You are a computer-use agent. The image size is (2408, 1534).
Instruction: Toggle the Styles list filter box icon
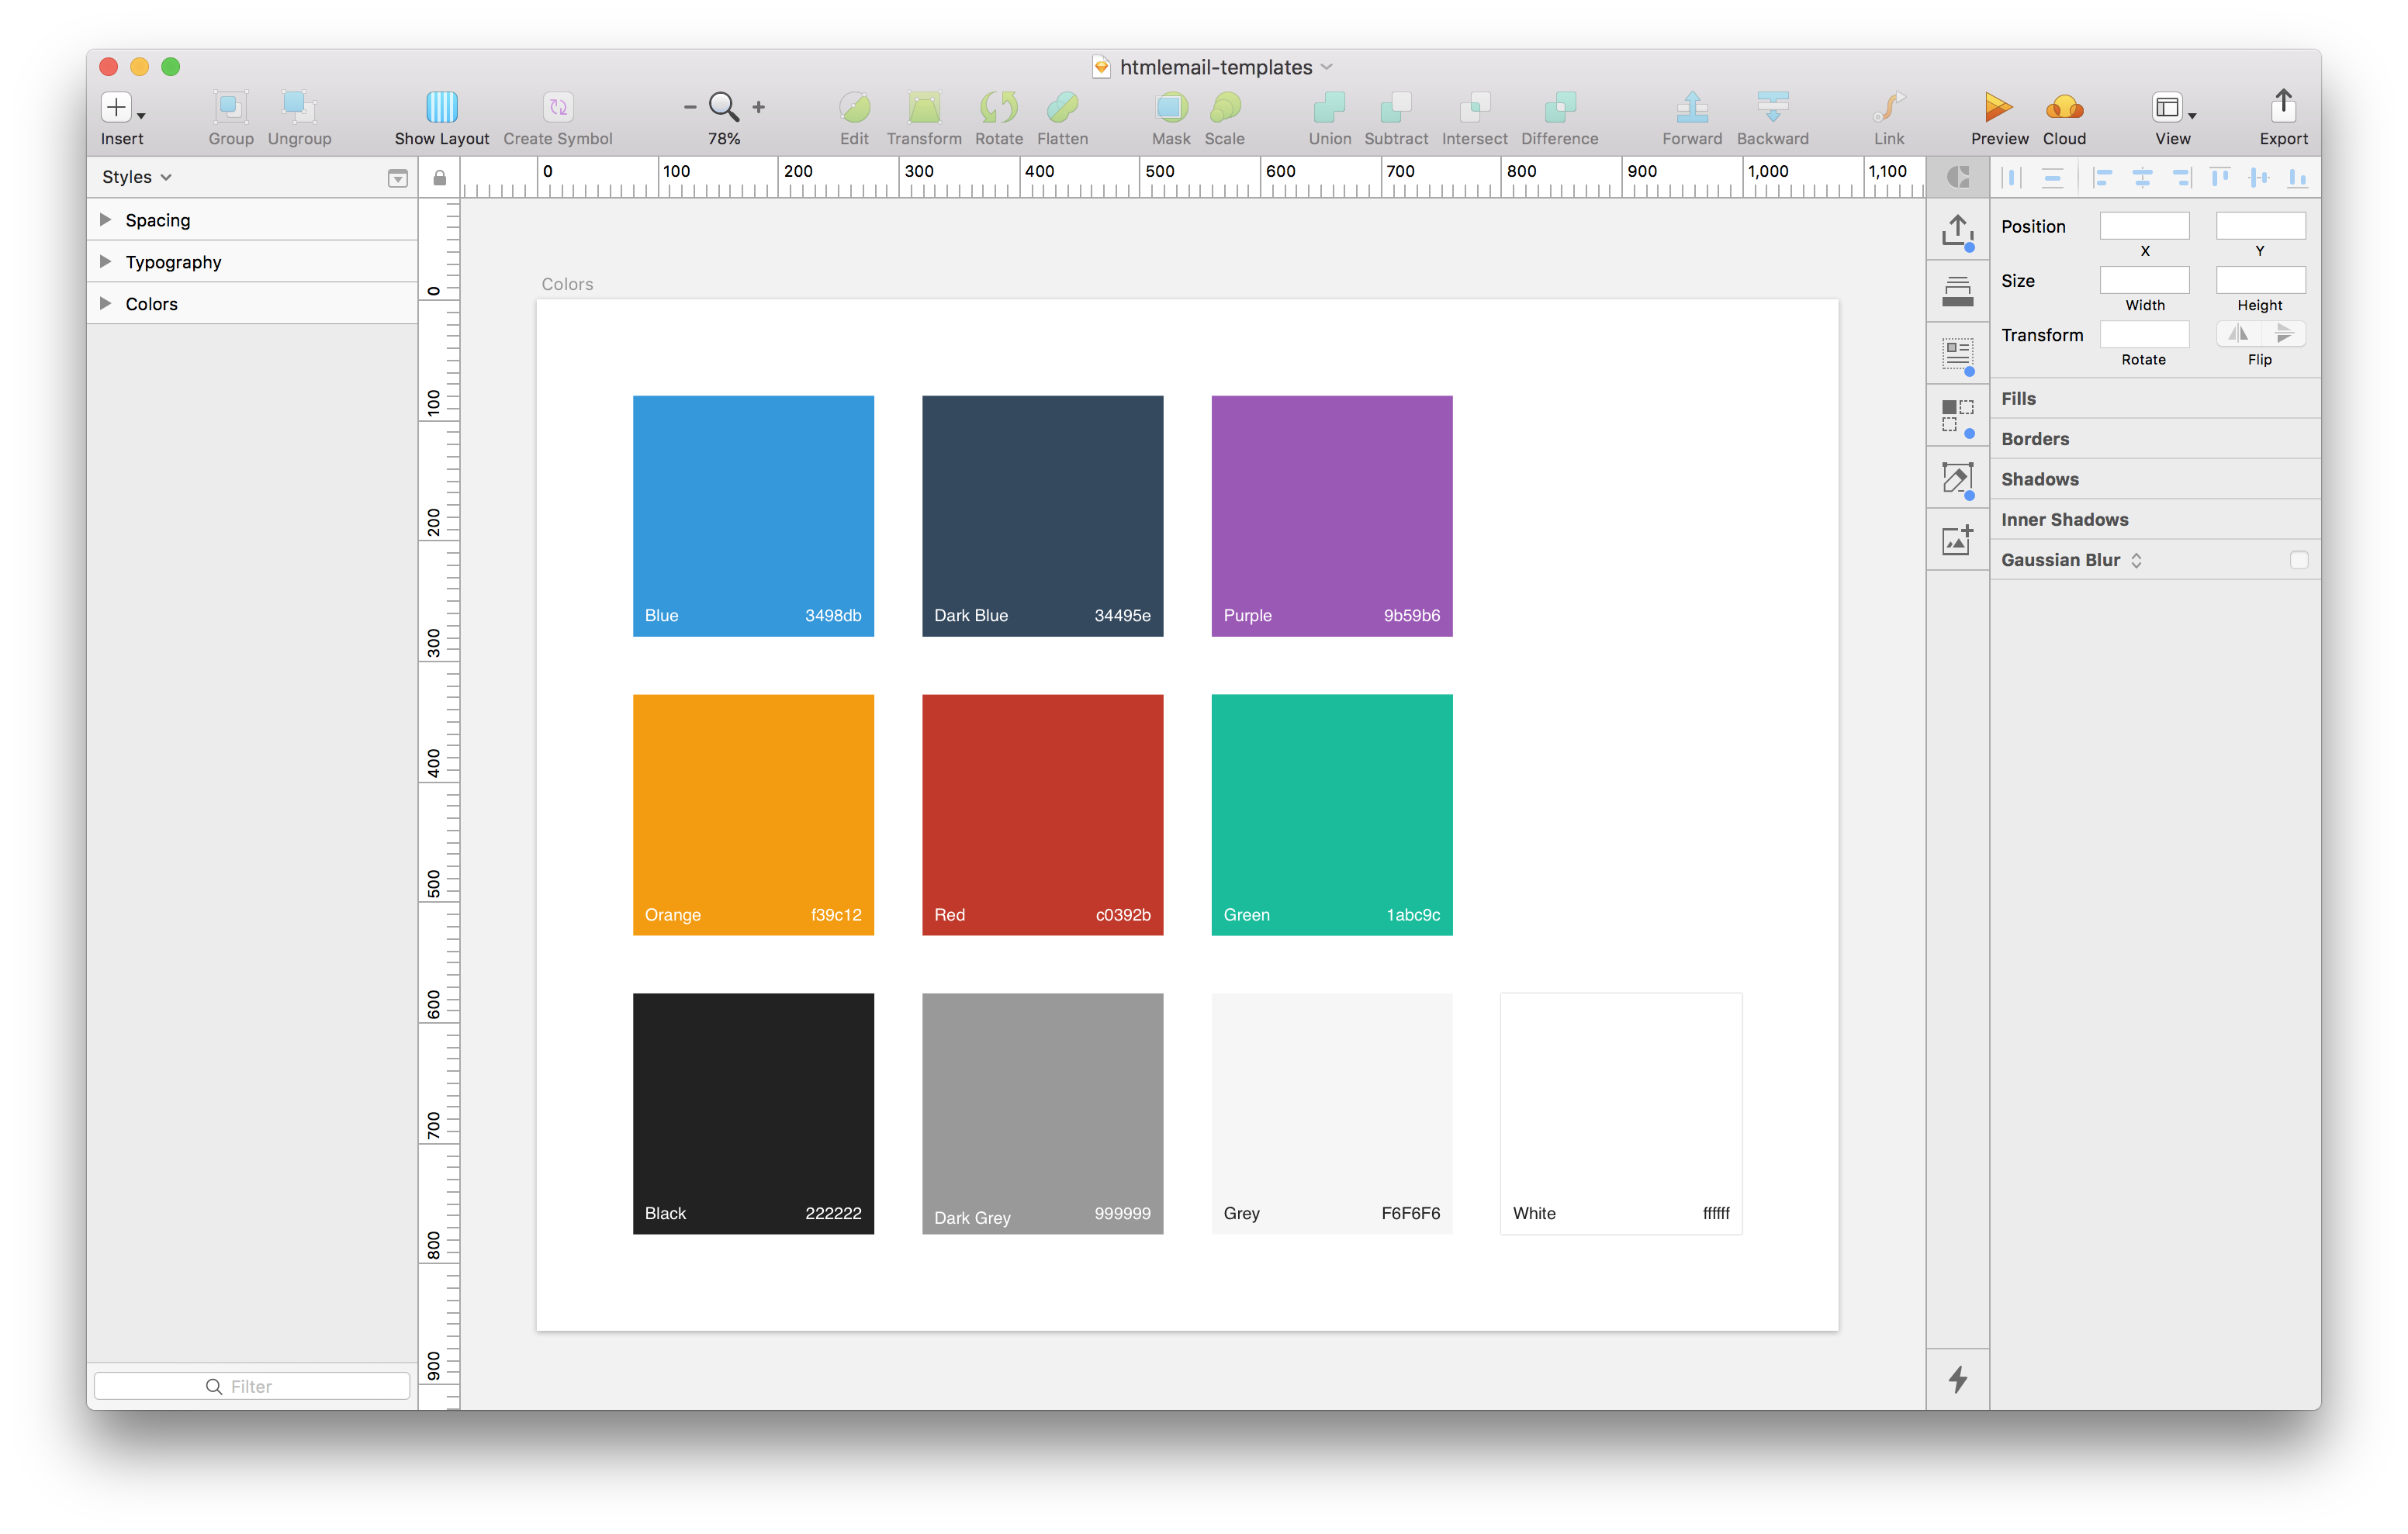tap(397, 178)
